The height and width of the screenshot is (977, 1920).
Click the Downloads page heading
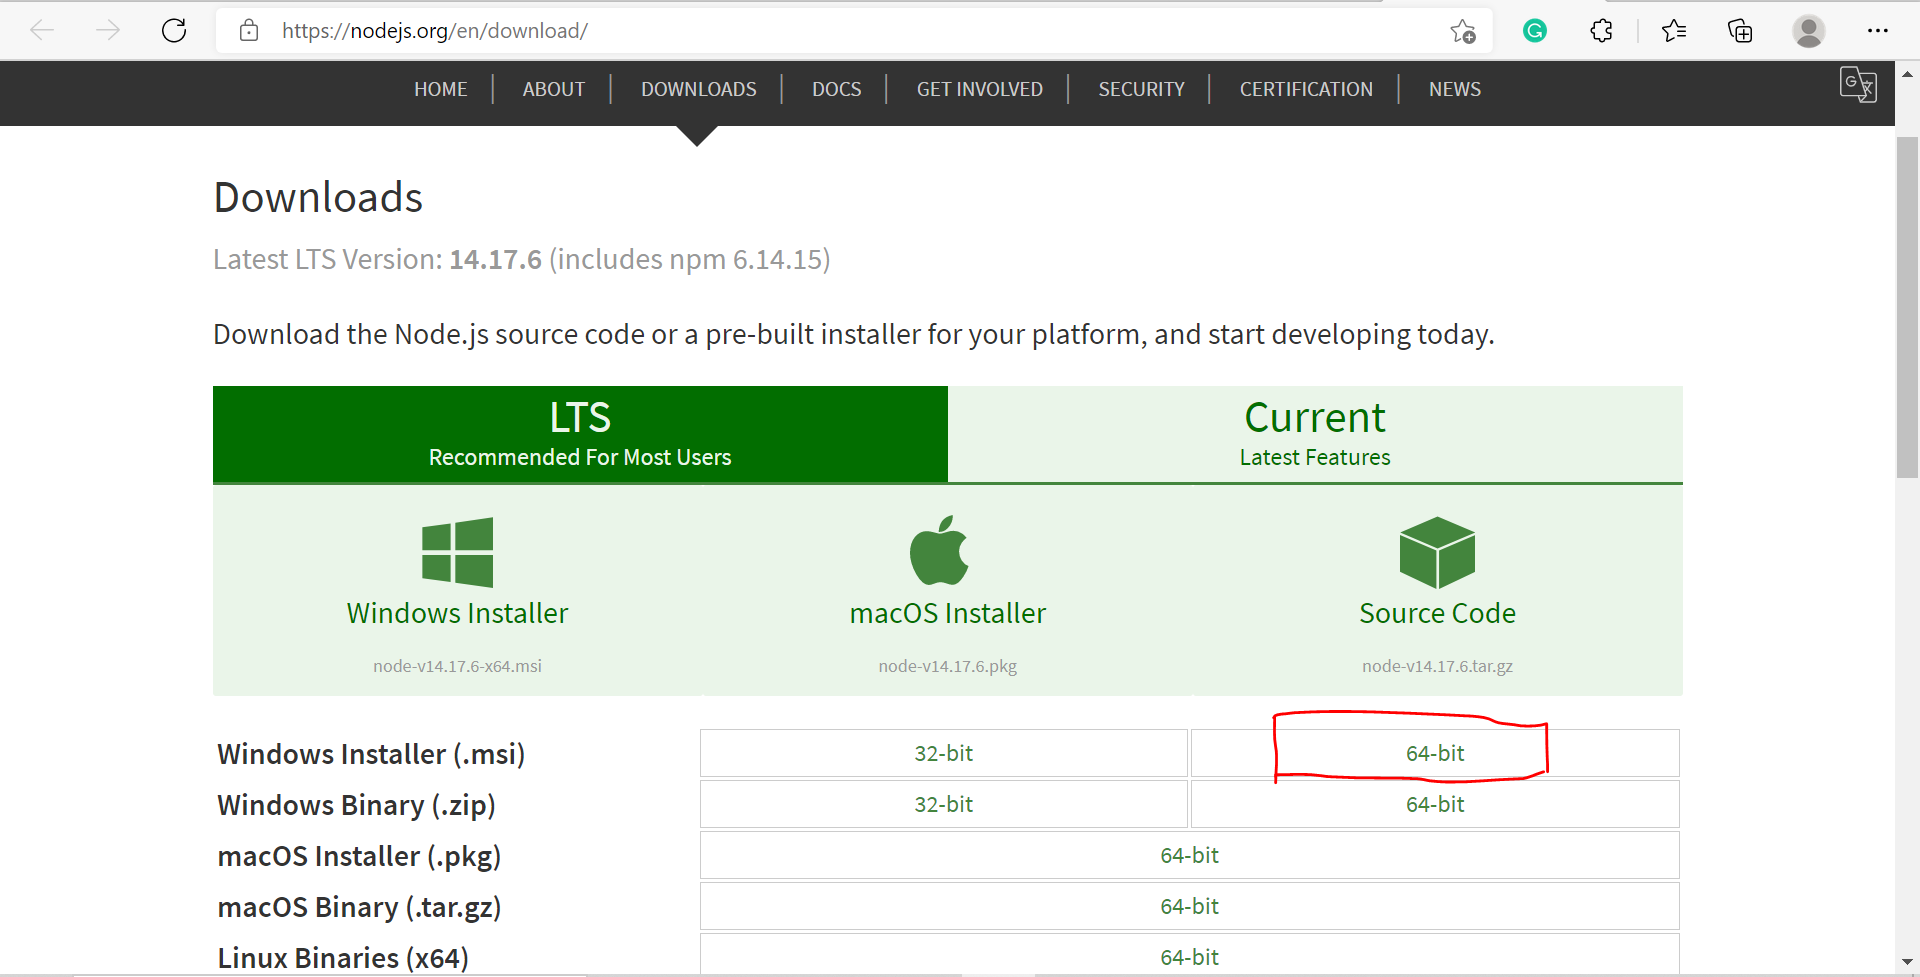[318, 197]
